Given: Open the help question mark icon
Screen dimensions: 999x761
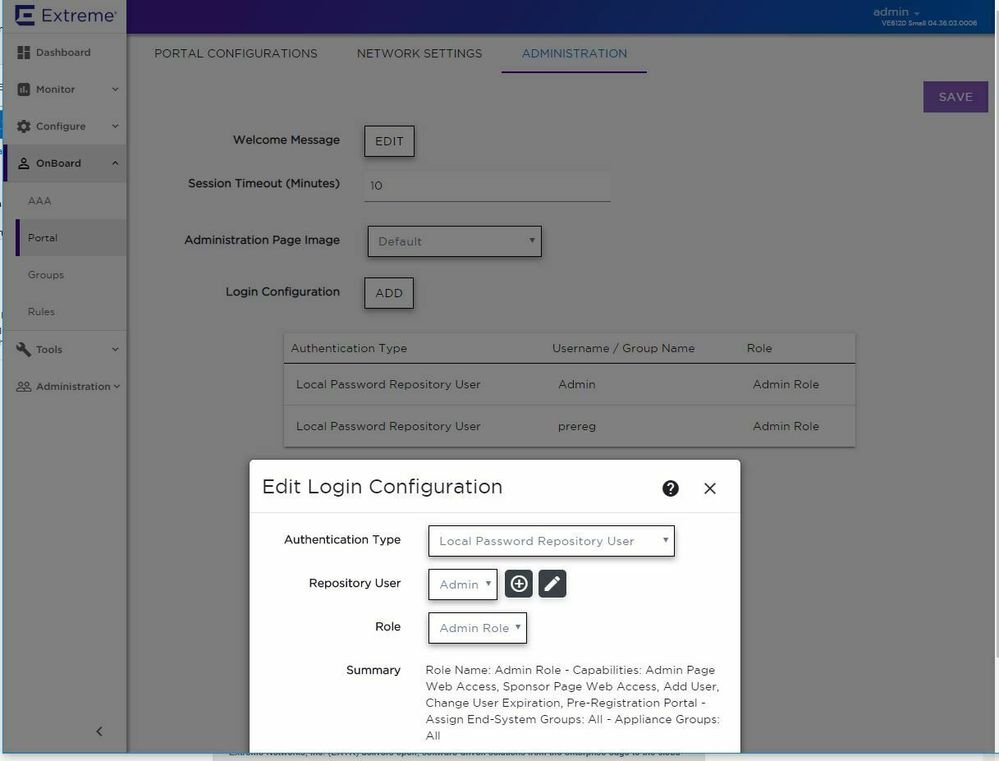Looking at the screenshot, I should pyautogui.click(x=670, y=488).
